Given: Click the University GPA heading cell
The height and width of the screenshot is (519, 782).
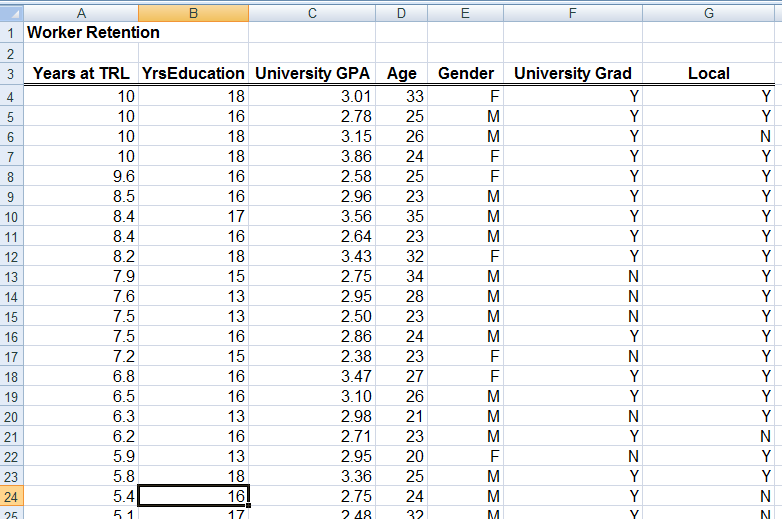Looking at the screenshot, I should 312,74.
